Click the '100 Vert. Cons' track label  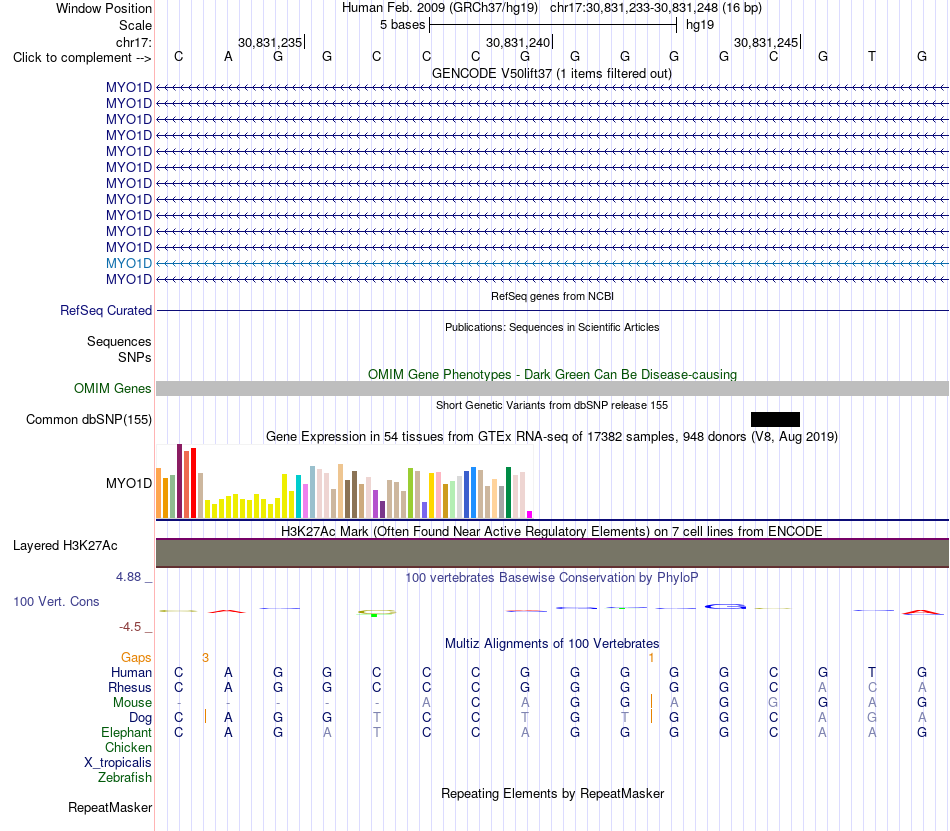[56, 601]
